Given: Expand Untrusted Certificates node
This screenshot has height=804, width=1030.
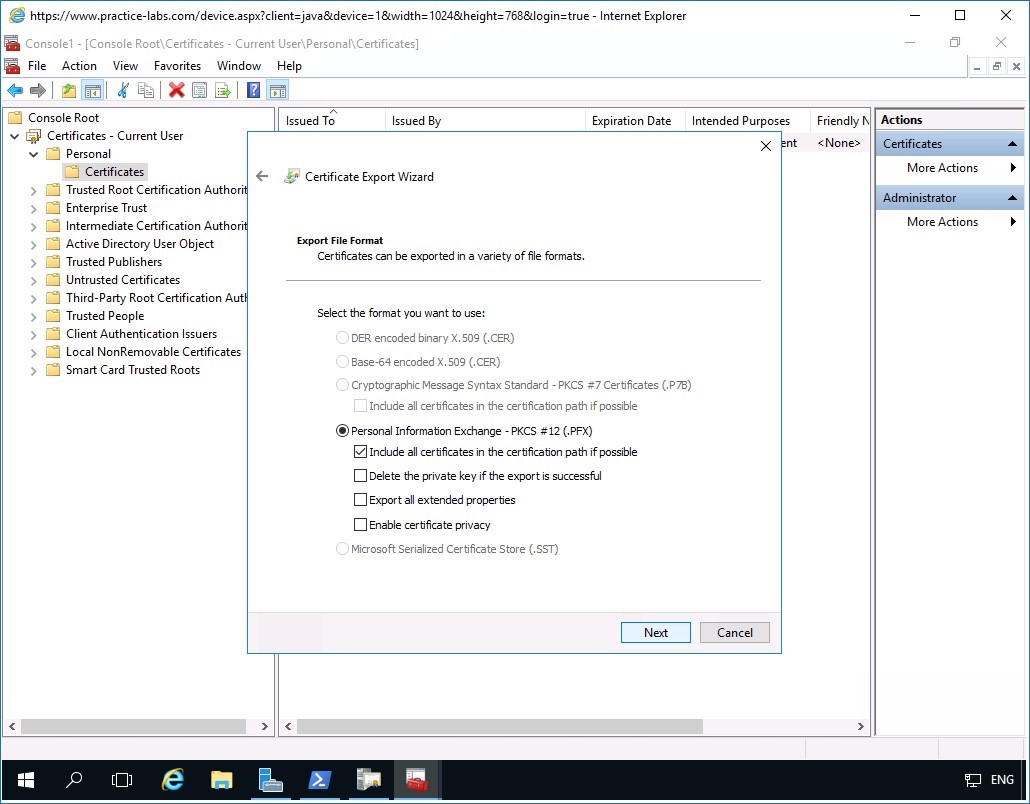Looking at the screenshot, I should pos(34,280).
